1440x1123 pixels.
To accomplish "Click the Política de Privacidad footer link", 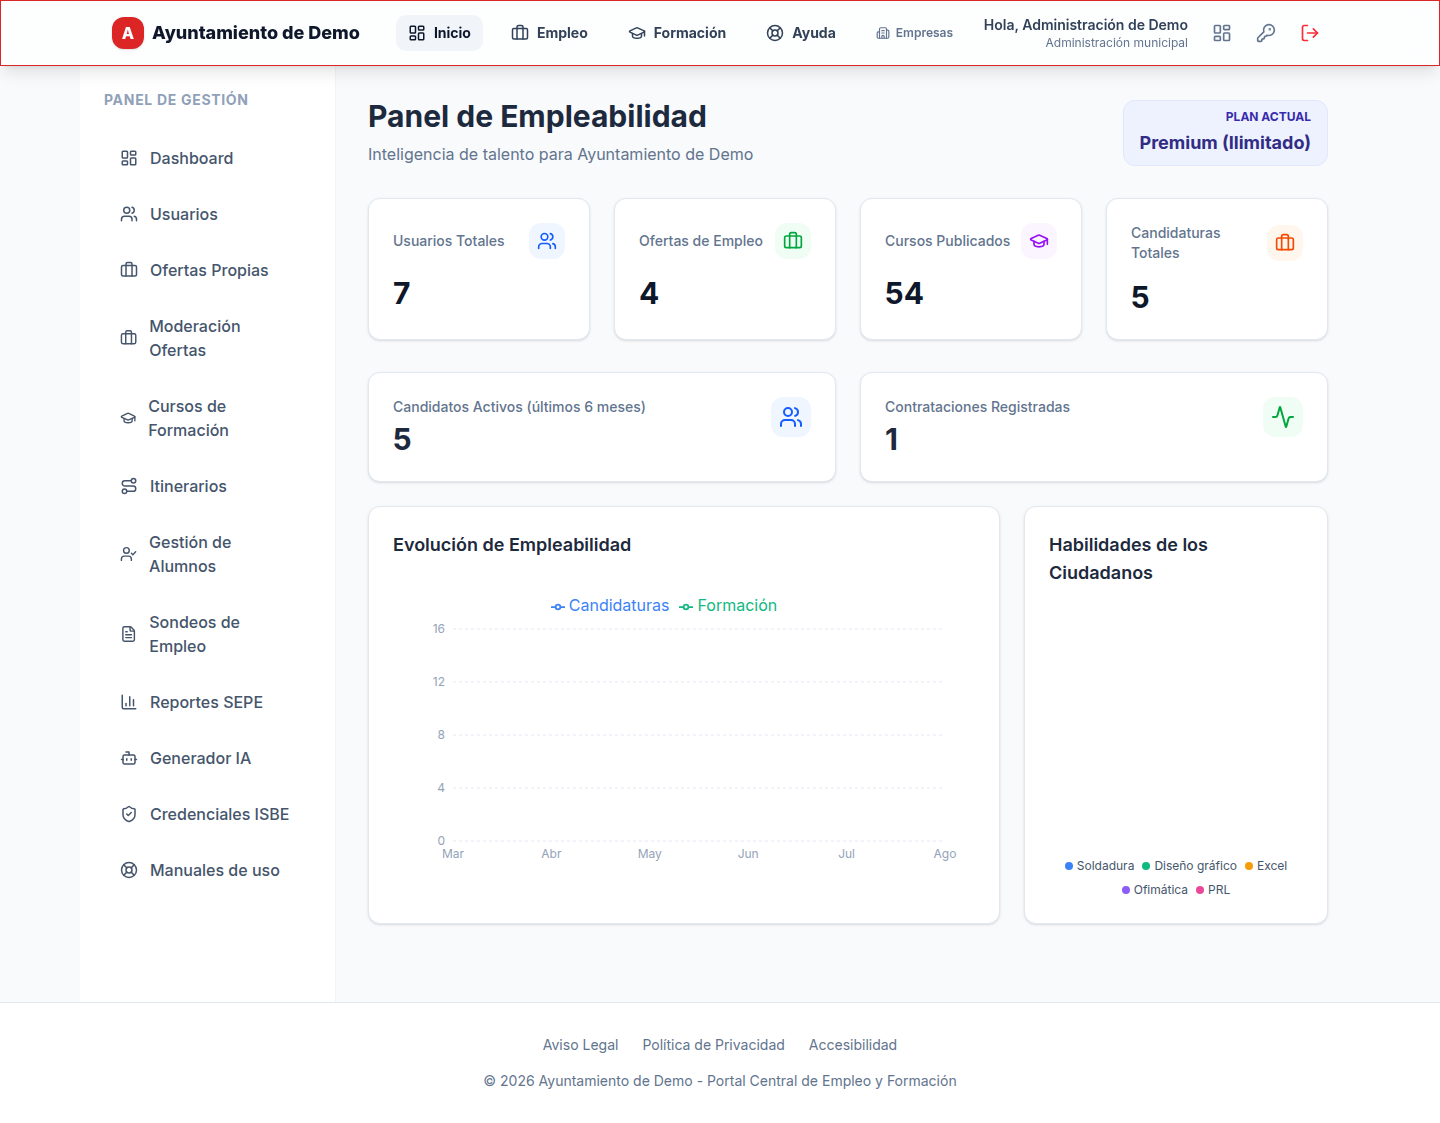I will (x=714, y=1045).
